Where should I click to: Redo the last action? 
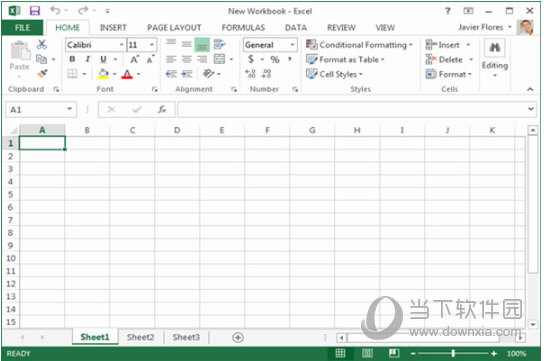point(83,10)
